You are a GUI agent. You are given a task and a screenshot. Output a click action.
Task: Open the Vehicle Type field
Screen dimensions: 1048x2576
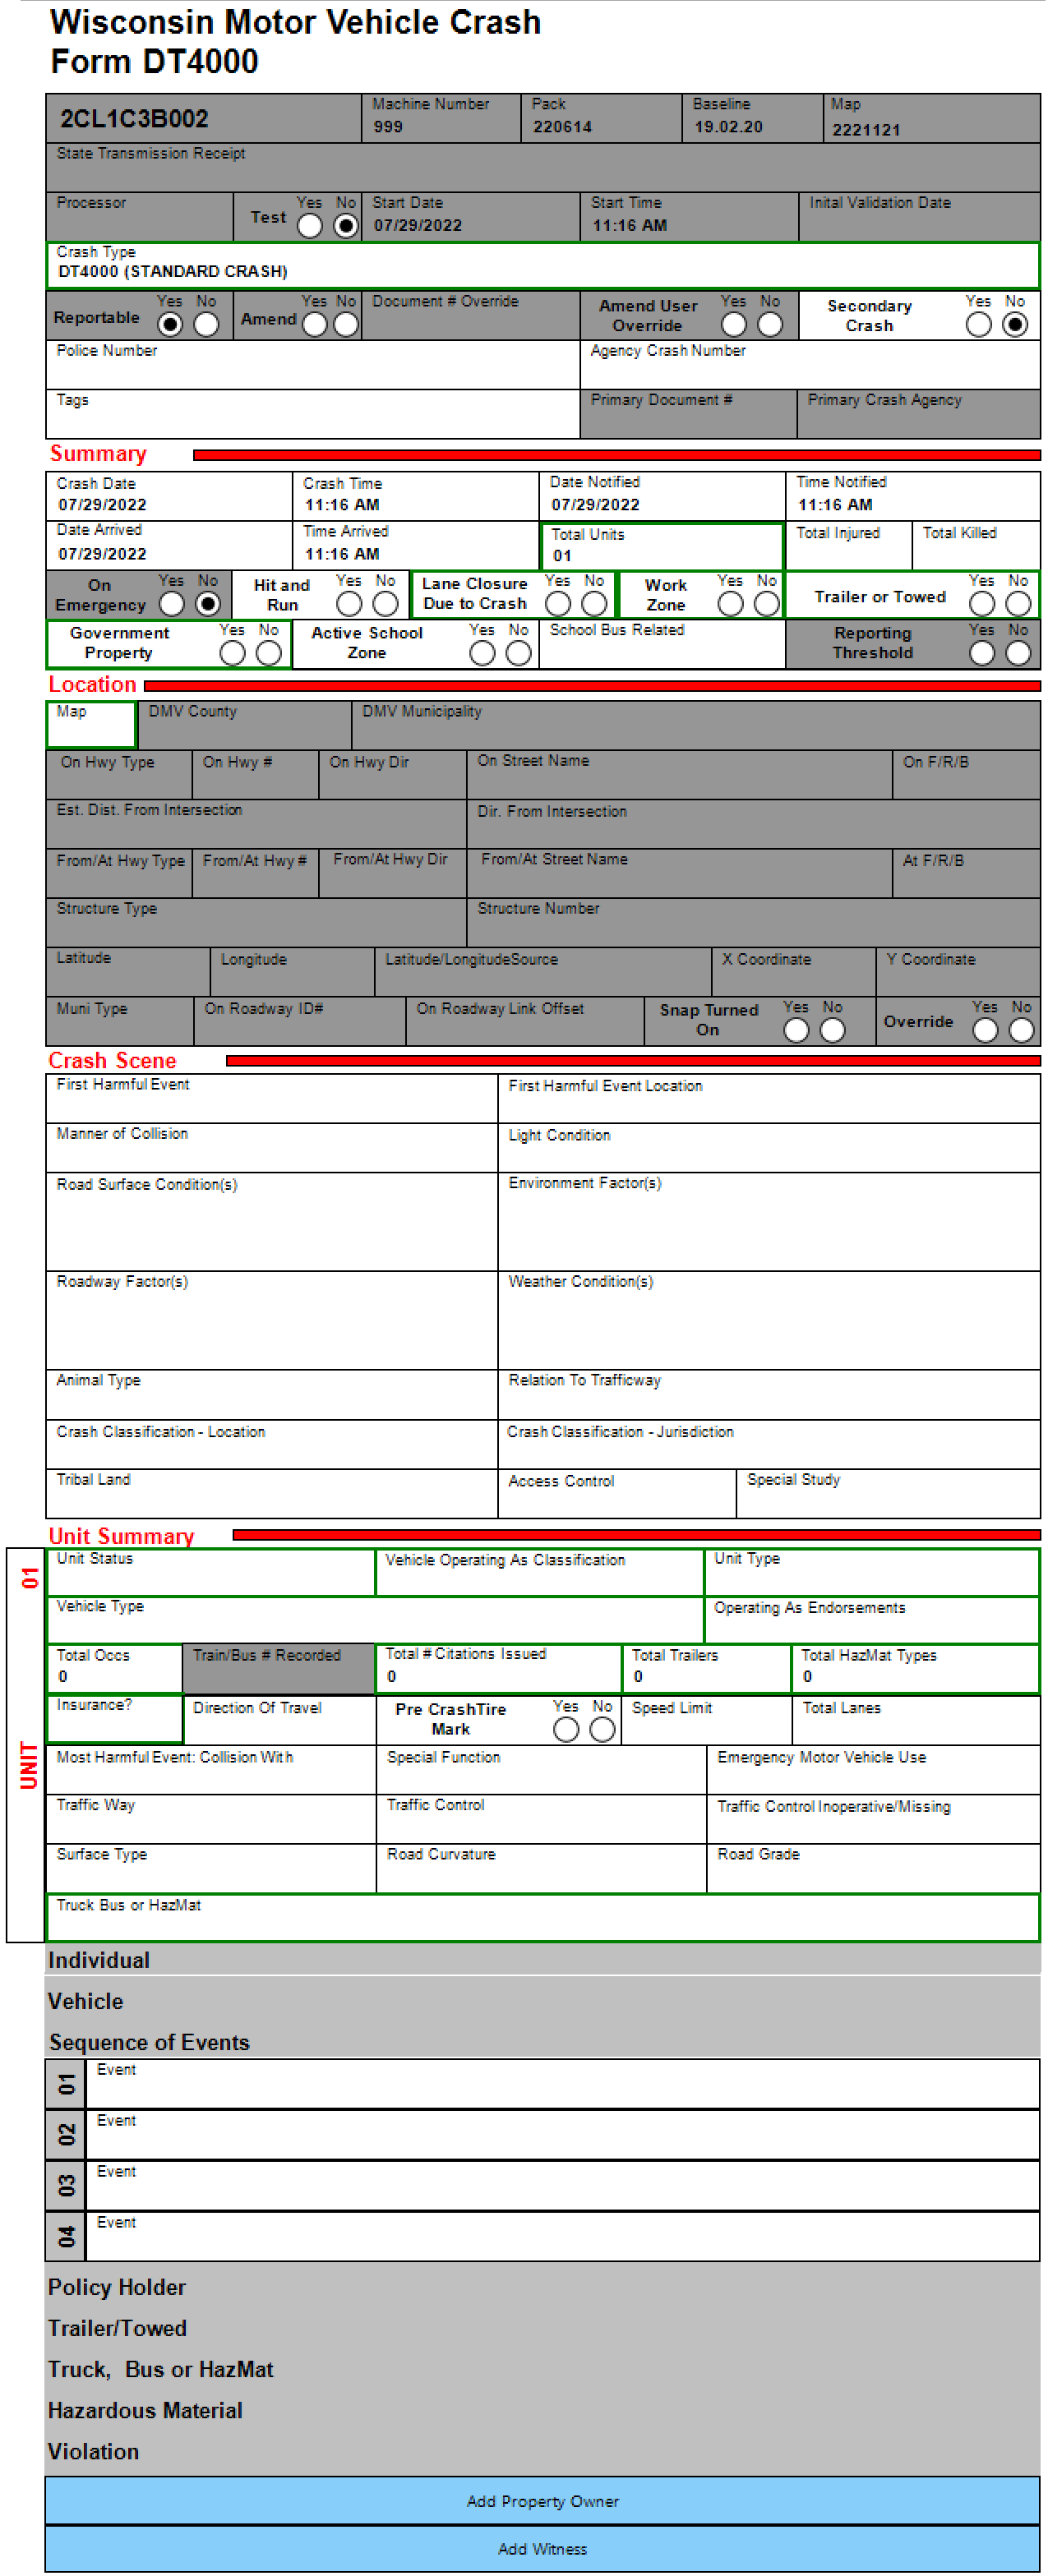point(375,1620)
